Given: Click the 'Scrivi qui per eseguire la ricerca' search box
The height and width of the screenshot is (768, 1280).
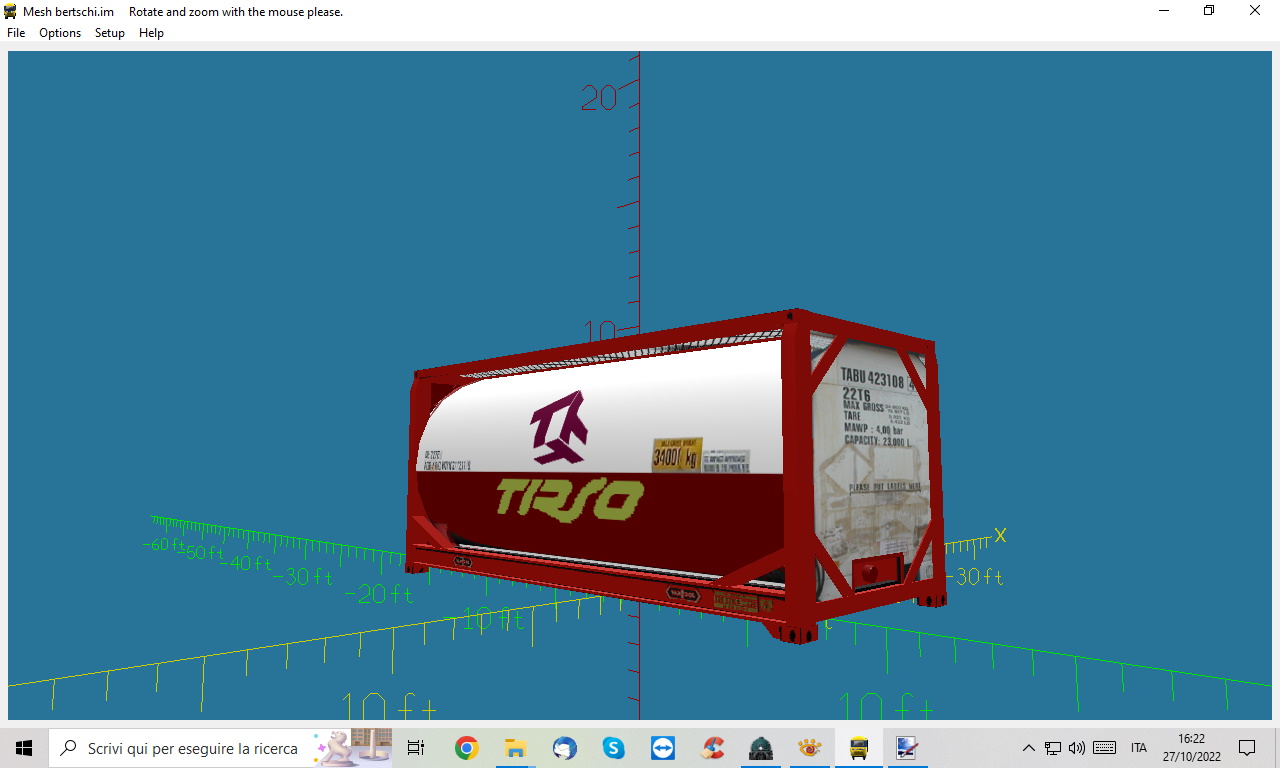Looking at the screenshot, I should [x=220, y=748].
